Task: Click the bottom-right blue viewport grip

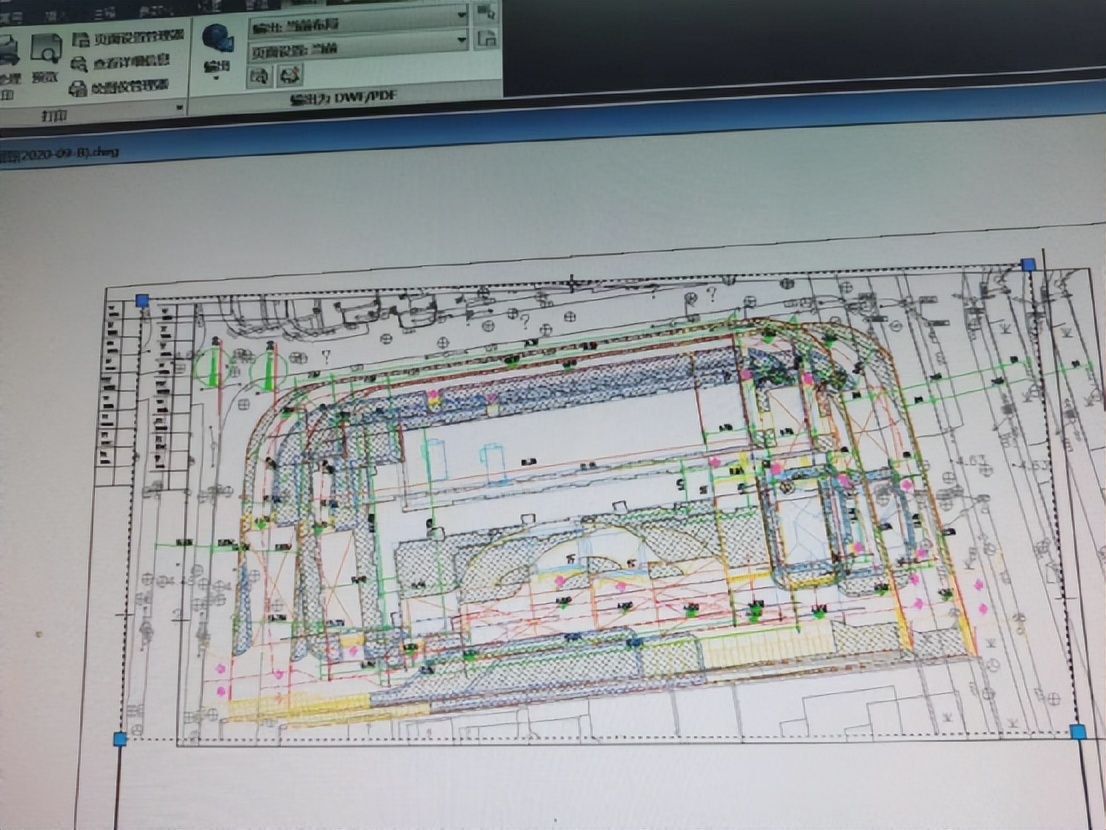Action: point(1078,732)
